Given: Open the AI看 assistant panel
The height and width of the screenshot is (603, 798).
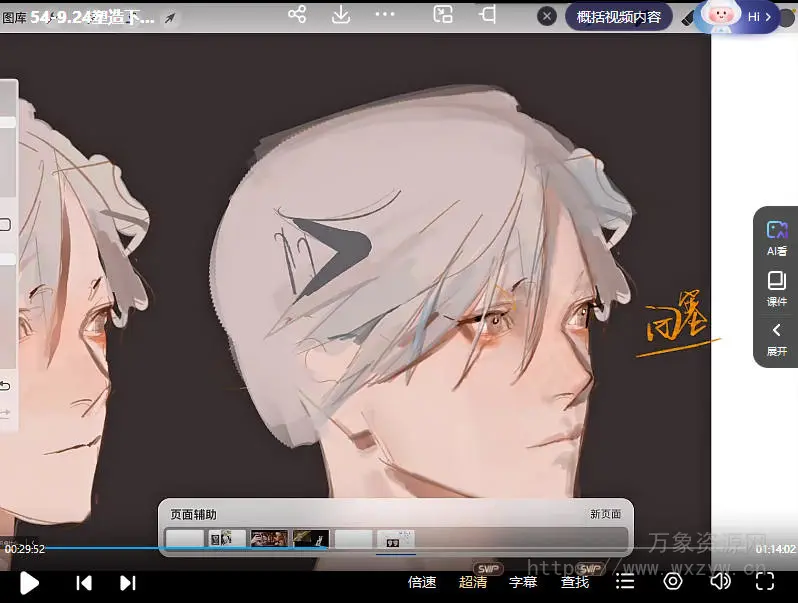Looking at the screenshot, I should tap(776, 238).
